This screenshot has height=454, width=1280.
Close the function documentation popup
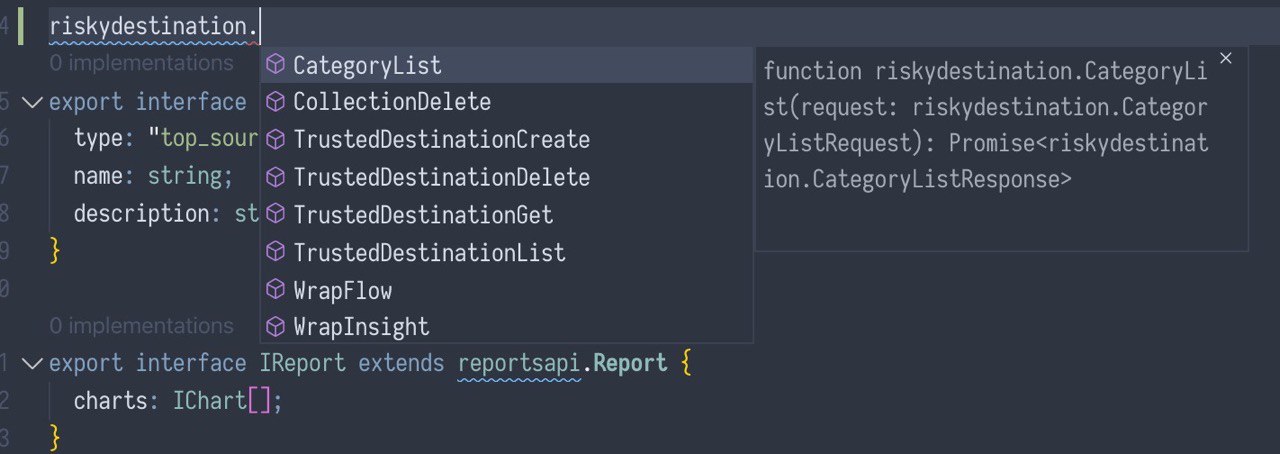click(1226, 59)
